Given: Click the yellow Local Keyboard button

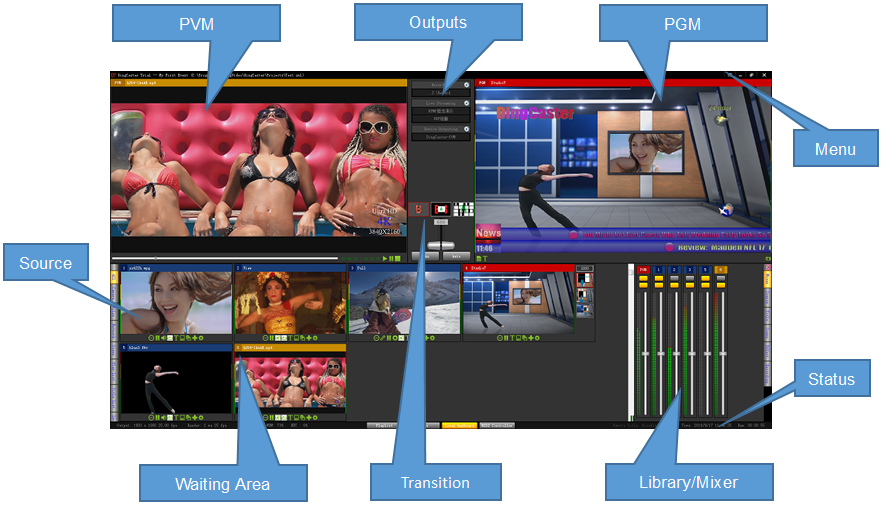Looking at the screenshot, I should (x=459, y=425).
